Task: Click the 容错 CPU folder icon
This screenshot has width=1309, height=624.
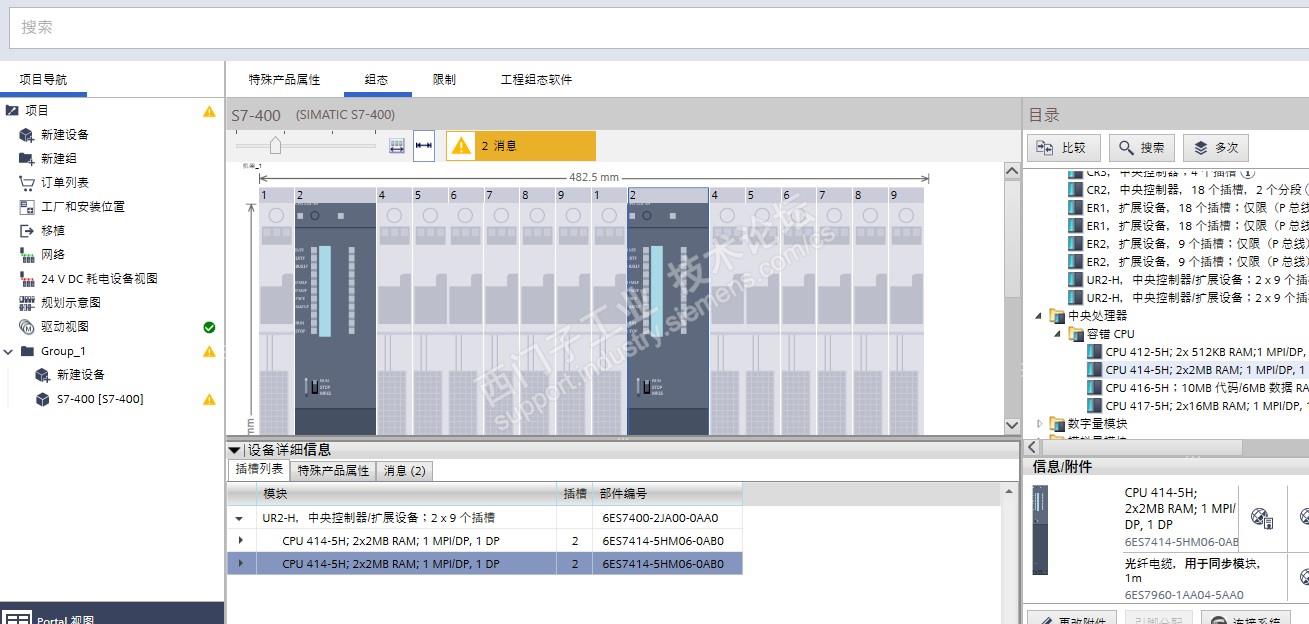Action: click(x=1076, y=334)
